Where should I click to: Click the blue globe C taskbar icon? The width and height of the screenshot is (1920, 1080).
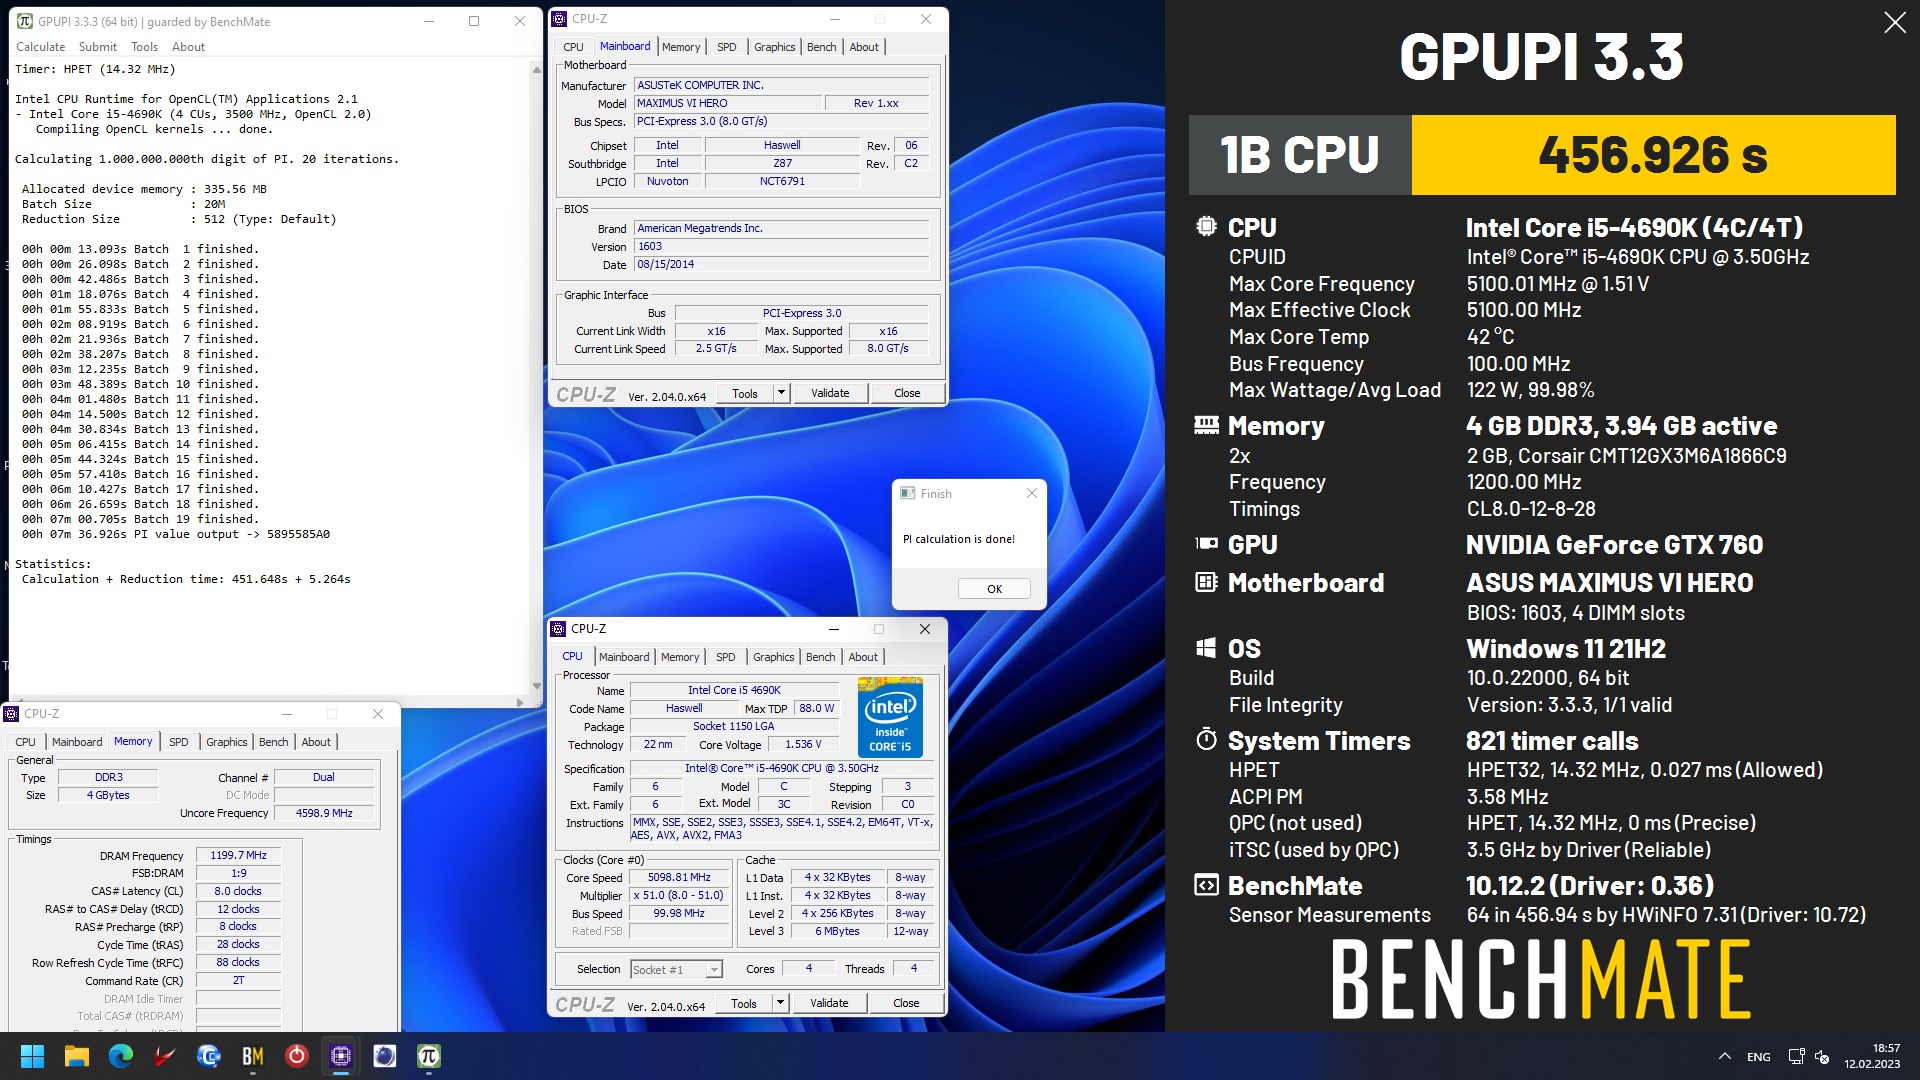(209, 1056)
